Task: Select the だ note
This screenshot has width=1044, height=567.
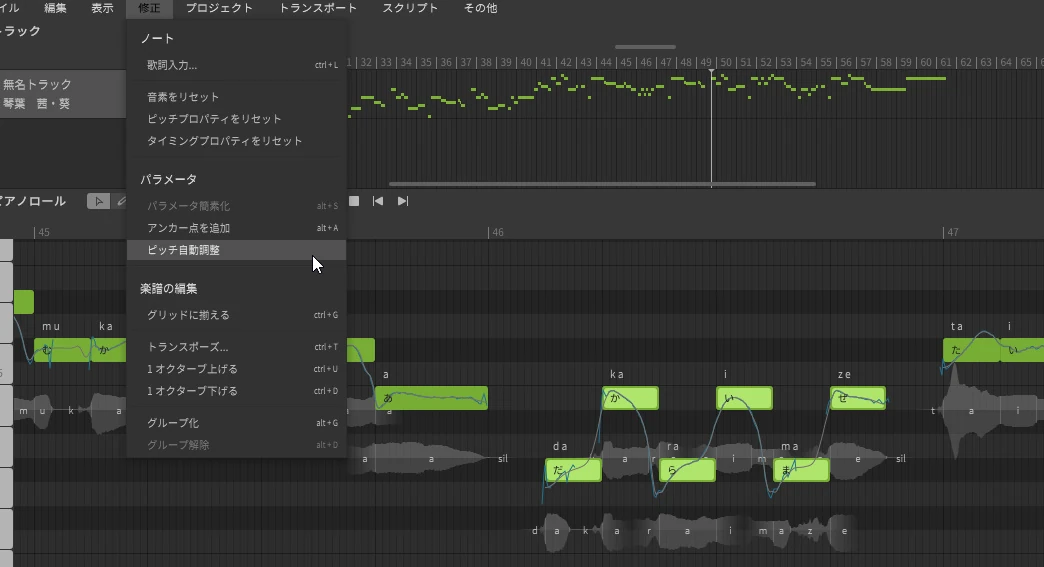Action: coord(573,470)
